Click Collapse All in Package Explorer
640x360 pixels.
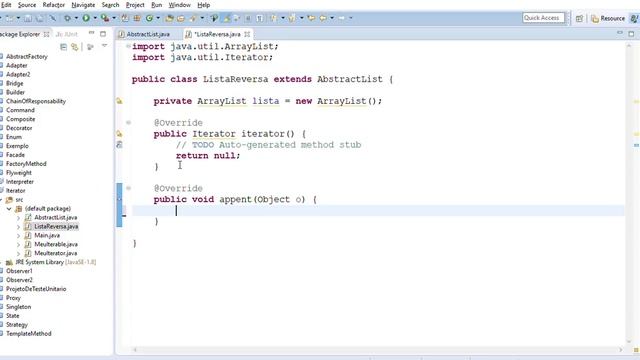pos(63,47)
